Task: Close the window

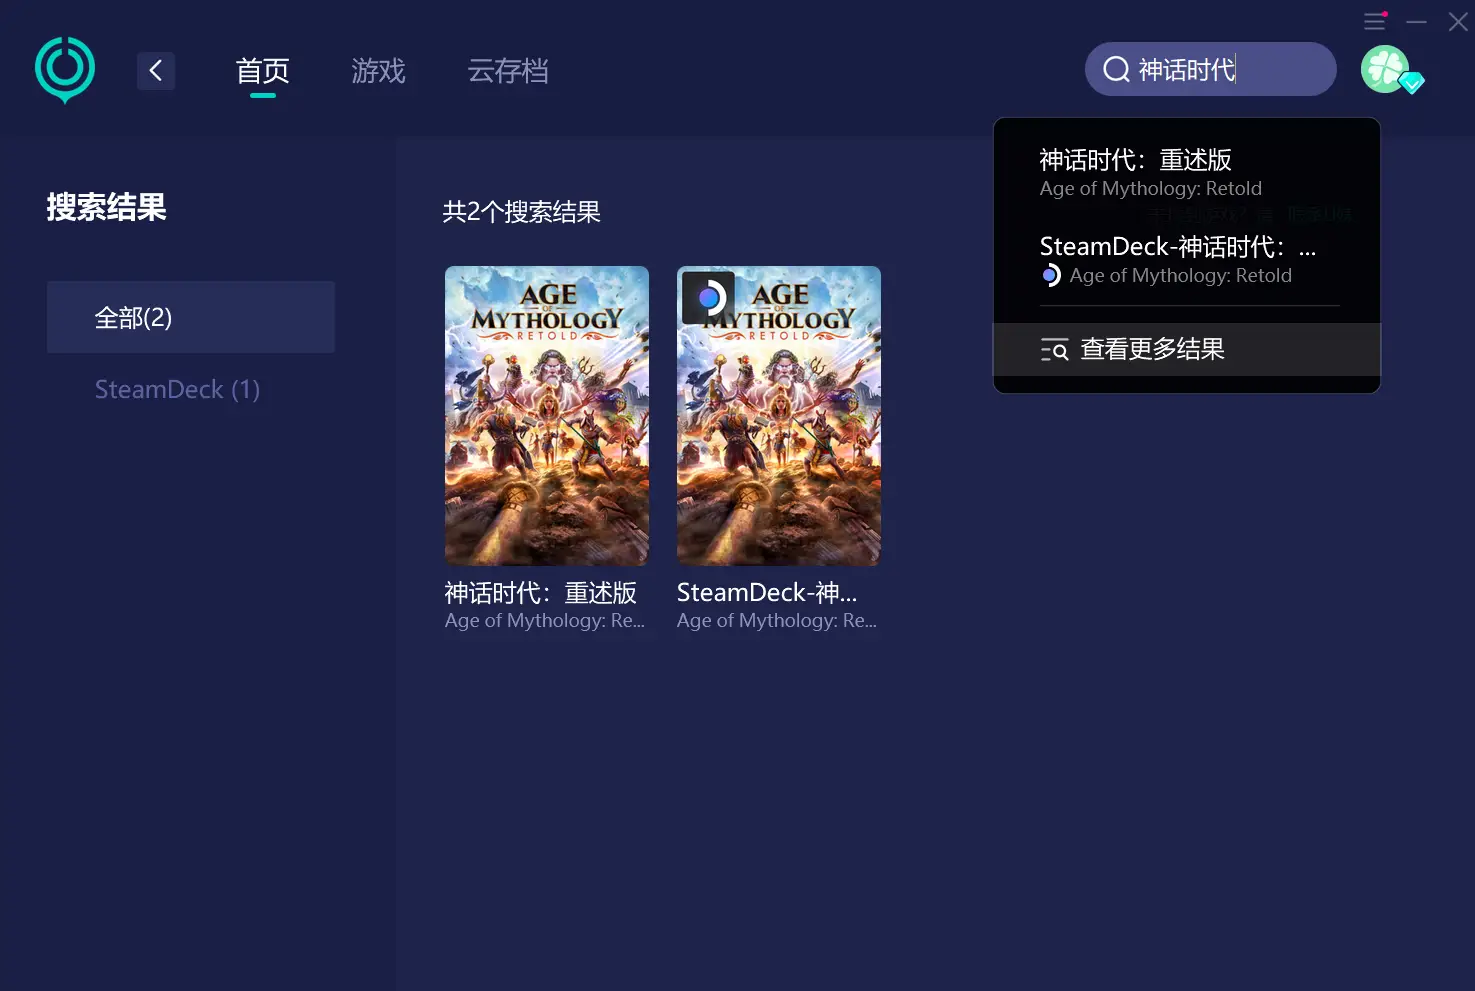Action: click(x=1458, y=21)
